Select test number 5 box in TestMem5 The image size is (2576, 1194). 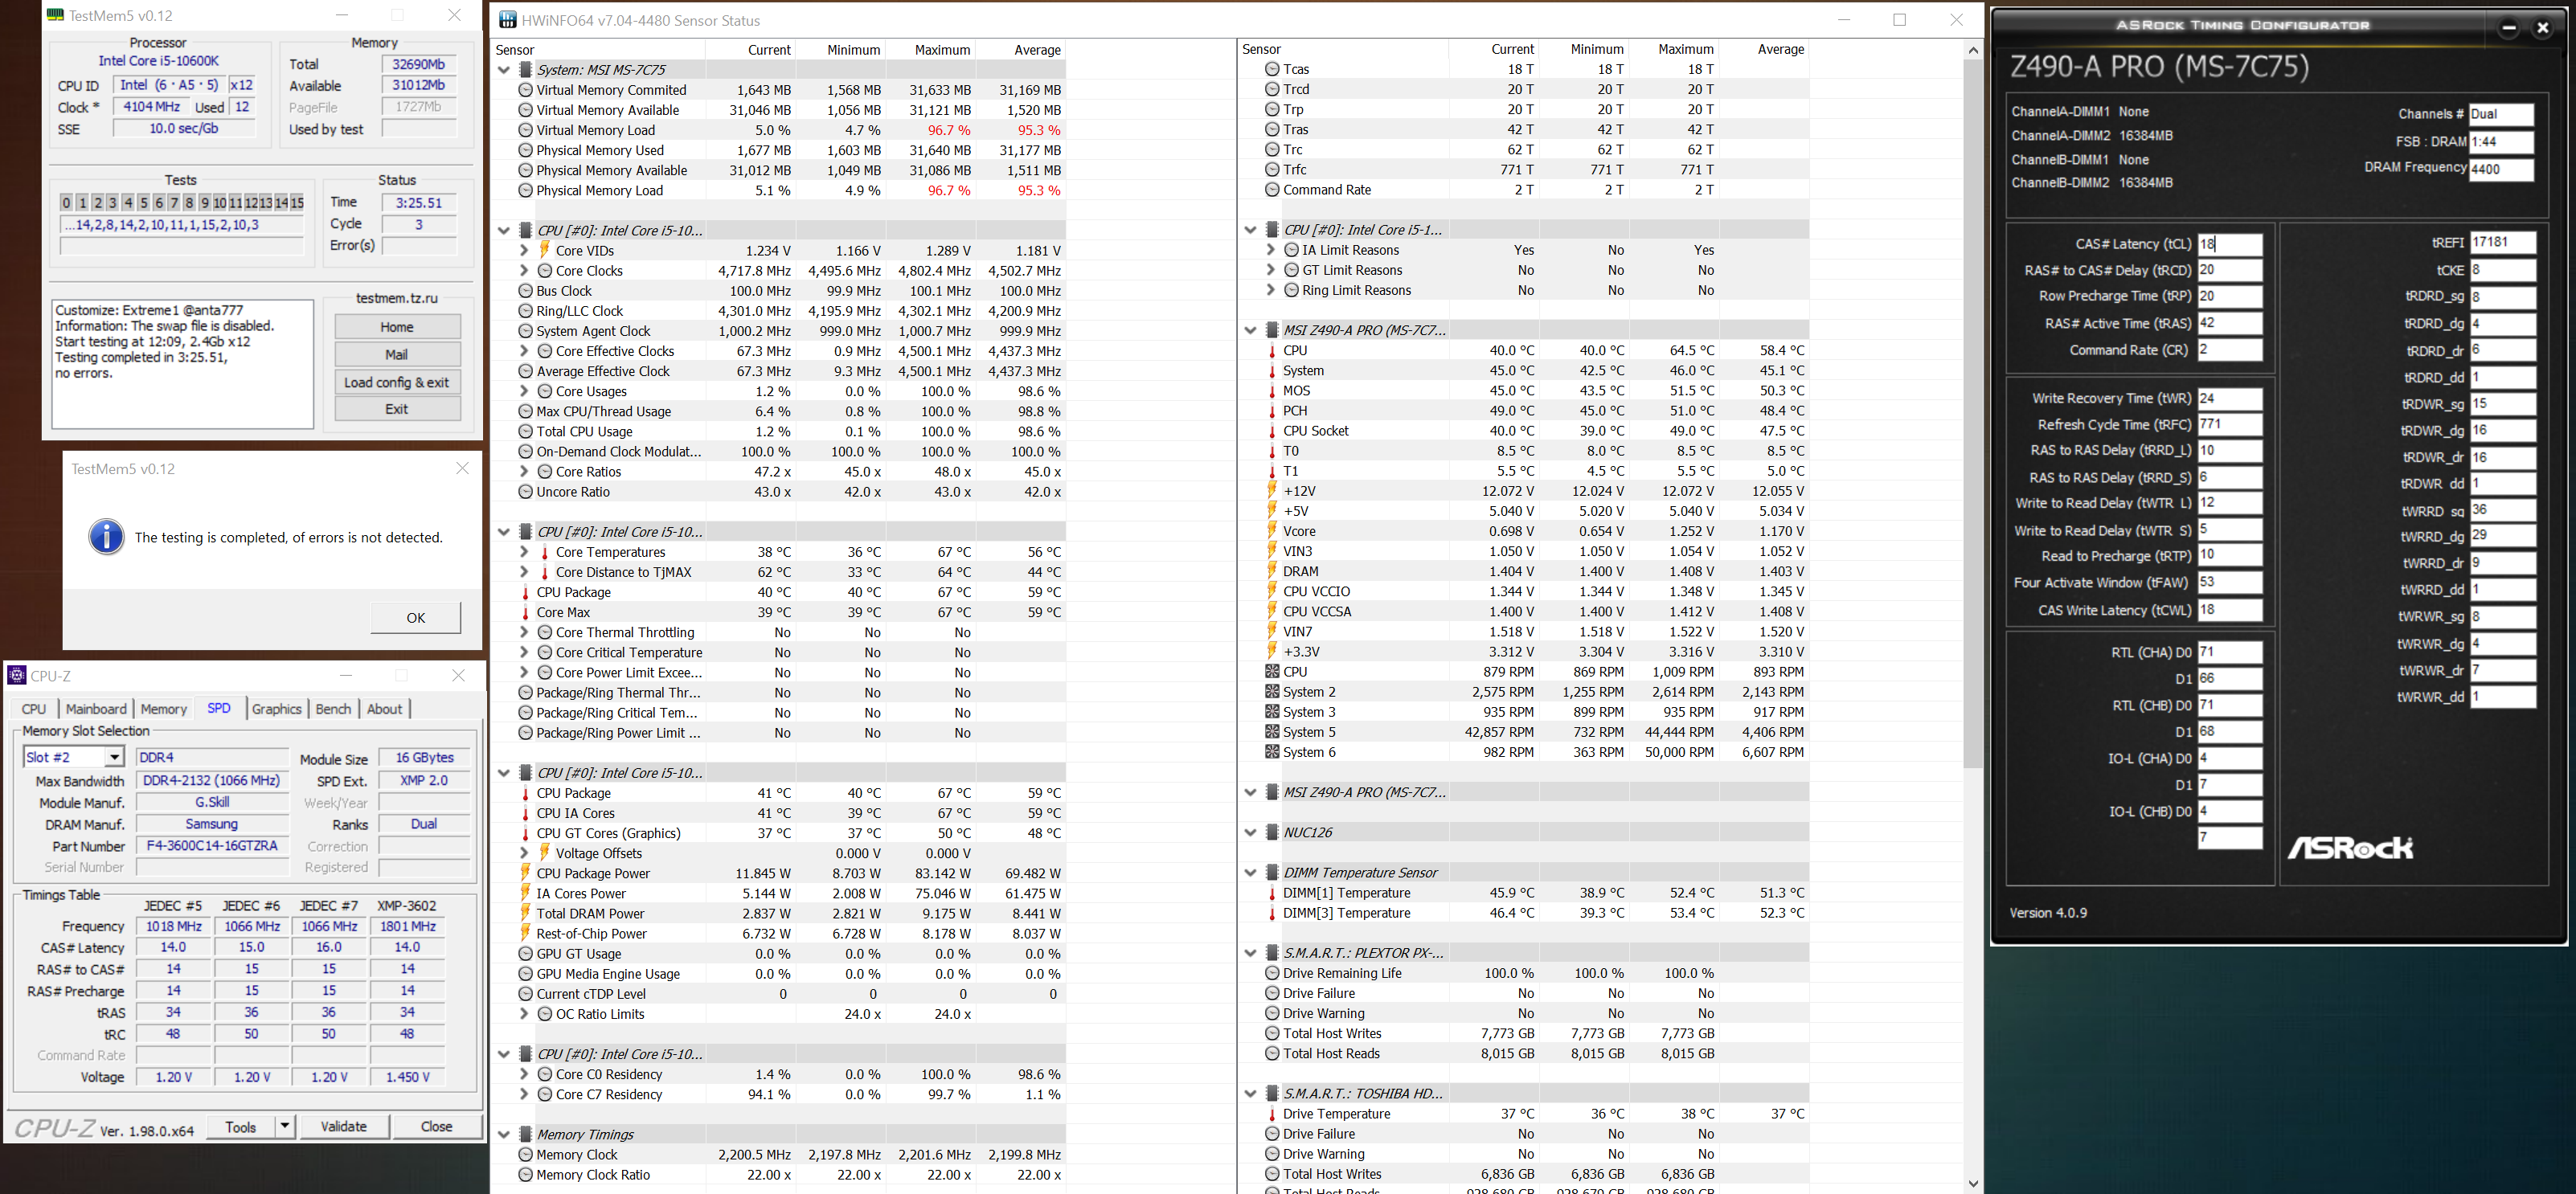point(143,203)
